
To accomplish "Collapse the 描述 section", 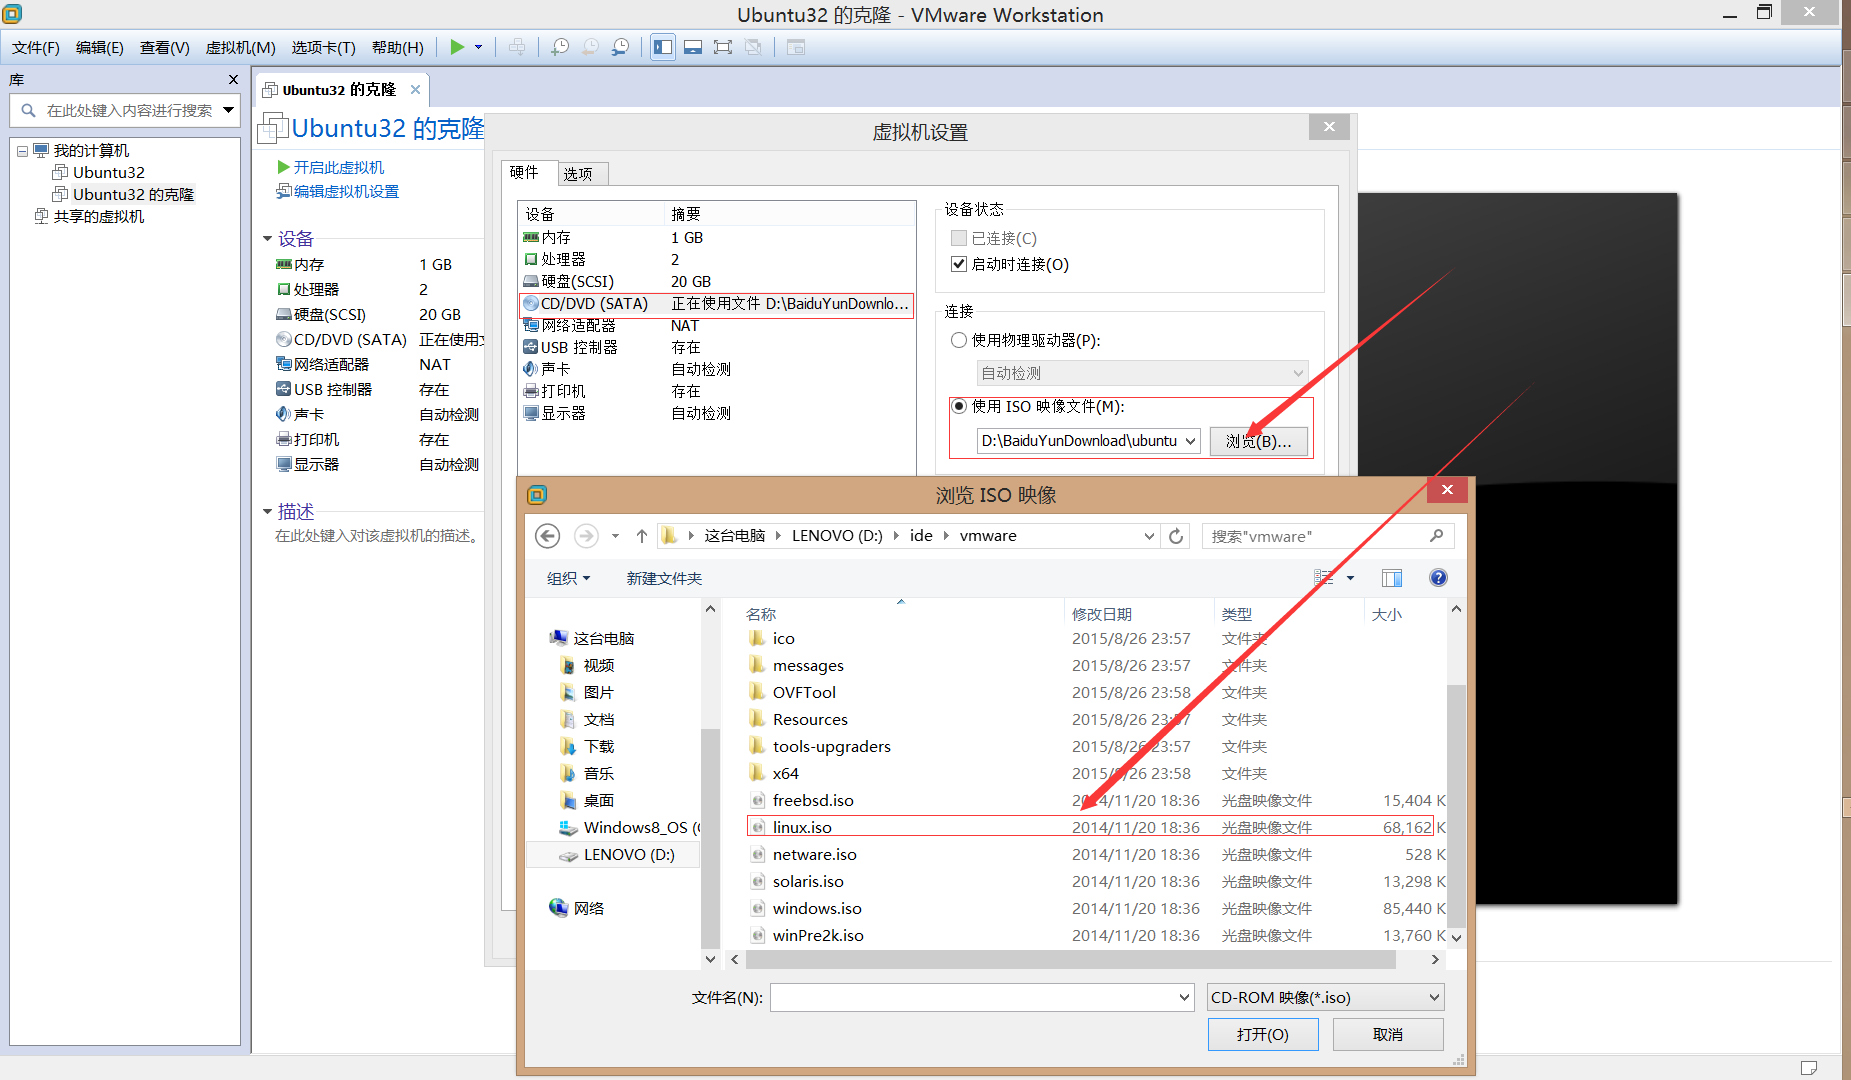I will (267, 512).
